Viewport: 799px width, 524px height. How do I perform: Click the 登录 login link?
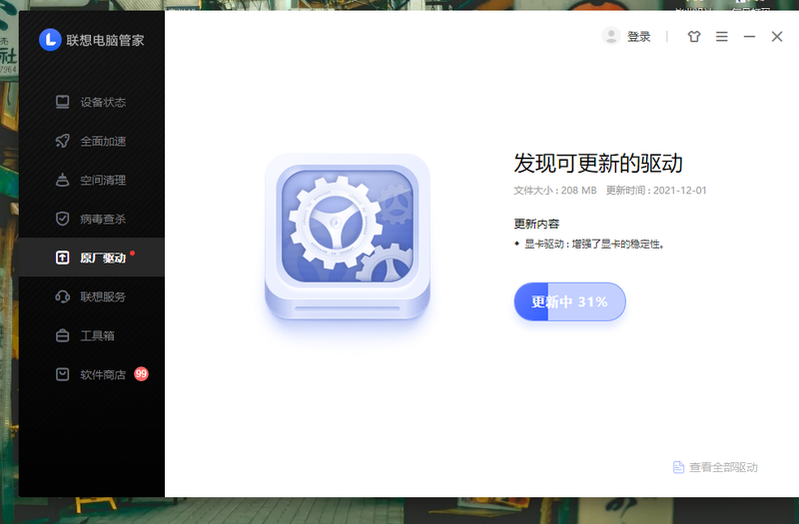coord(639,37)
